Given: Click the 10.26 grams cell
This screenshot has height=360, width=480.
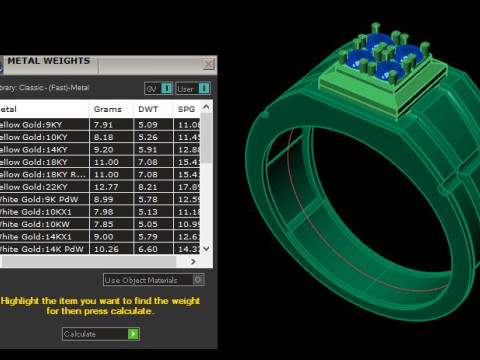Looking at the screenshot, I should pyautogui.click(x=111, y=249).
